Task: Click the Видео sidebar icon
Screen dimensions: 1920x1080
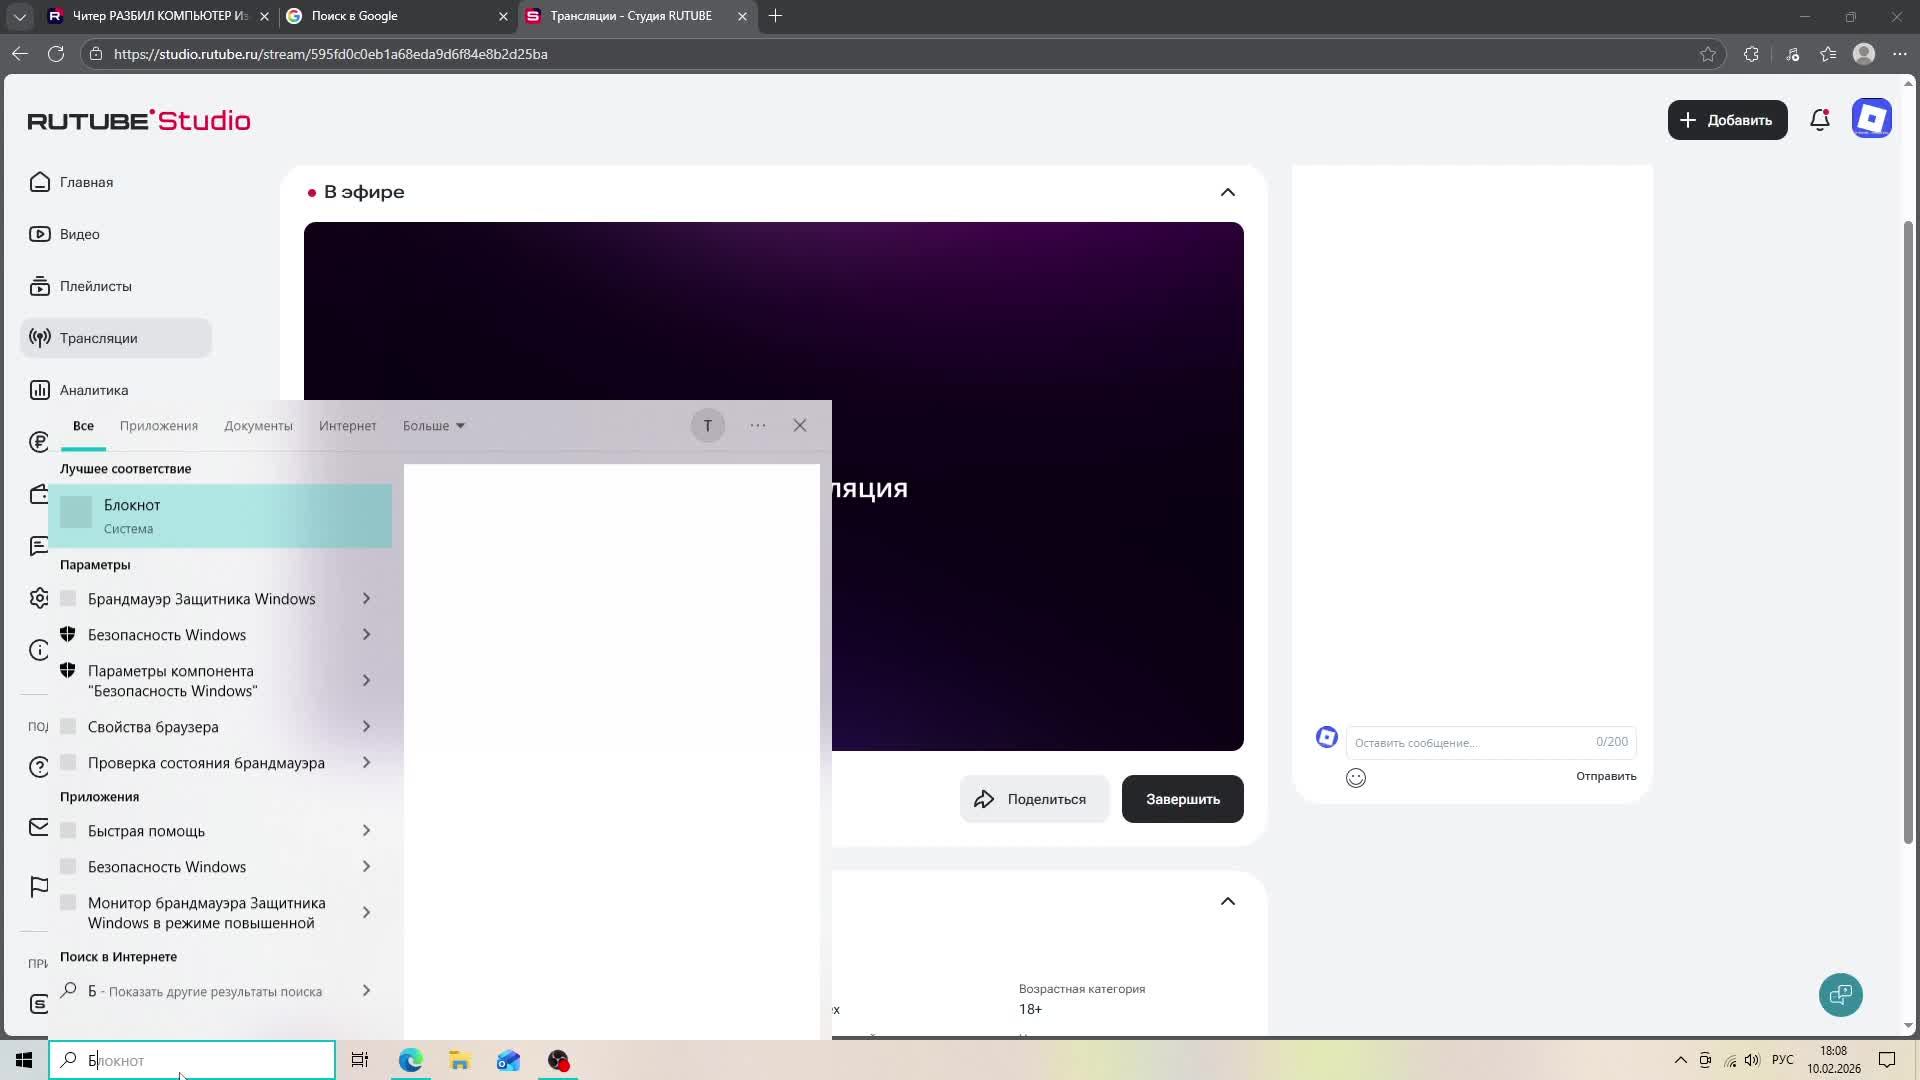Action: pyautogui.click(x=40, y=234)
